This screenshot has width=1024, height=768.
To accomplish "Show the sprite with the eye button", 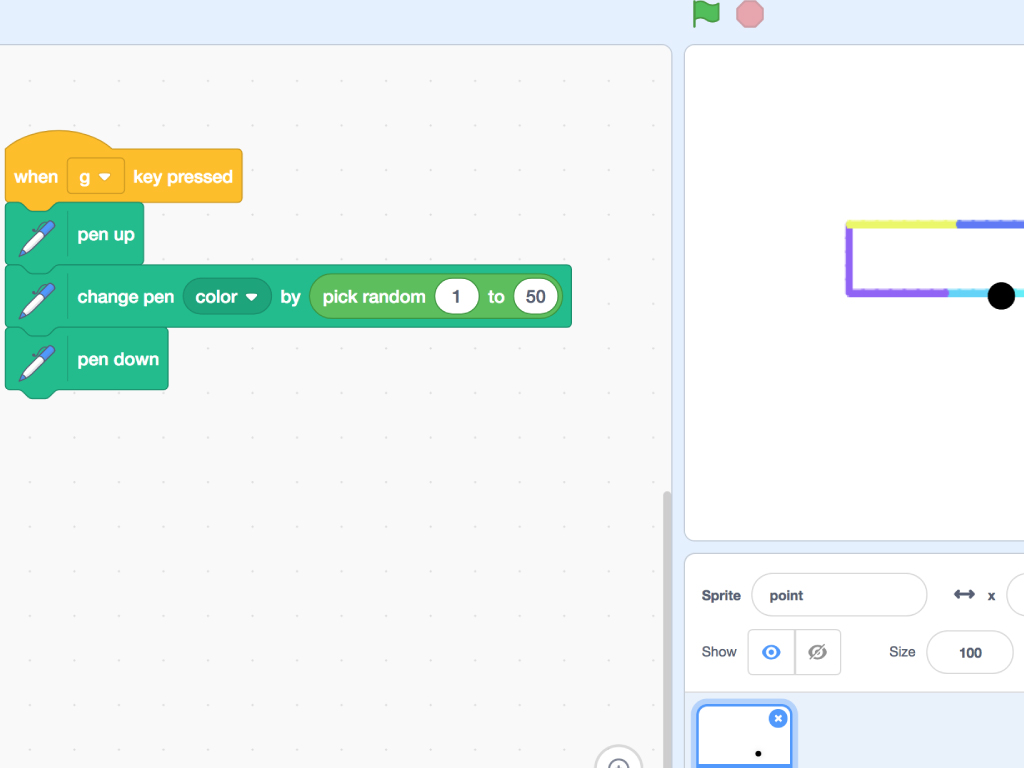I will (x=771, y=652).
